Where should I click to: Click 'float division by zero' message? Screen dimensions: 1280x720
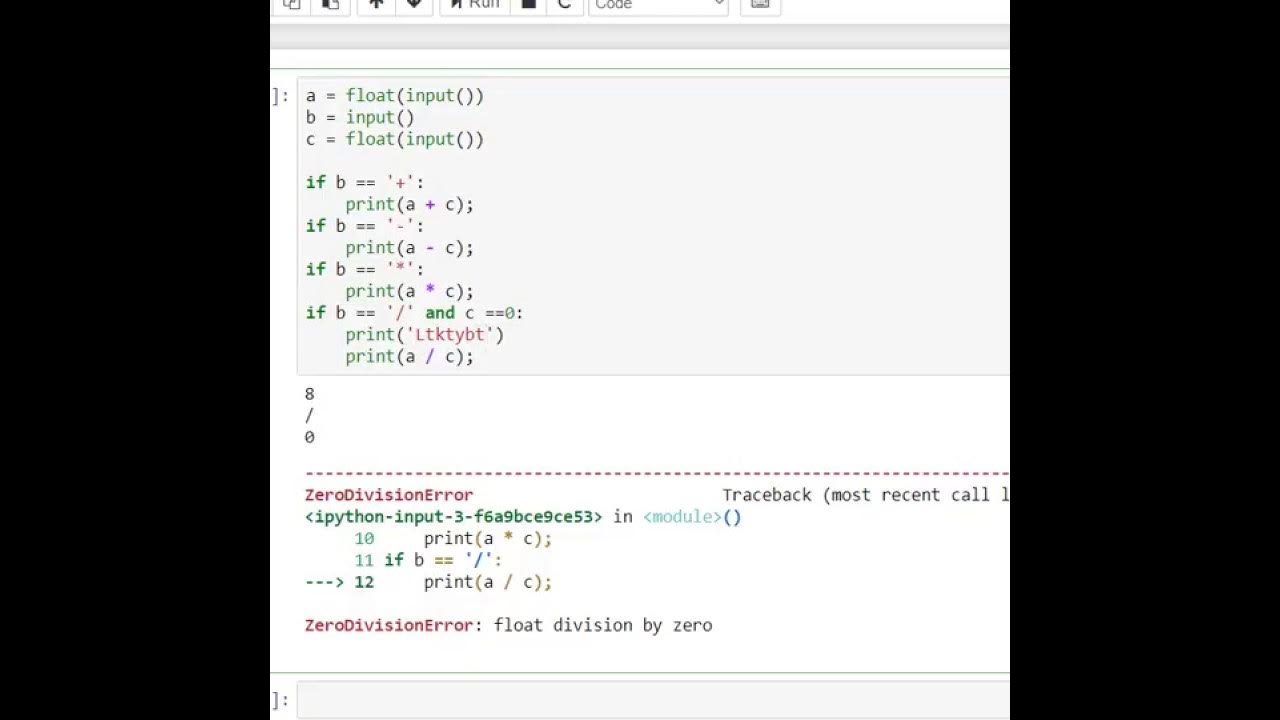click(603, 625)
